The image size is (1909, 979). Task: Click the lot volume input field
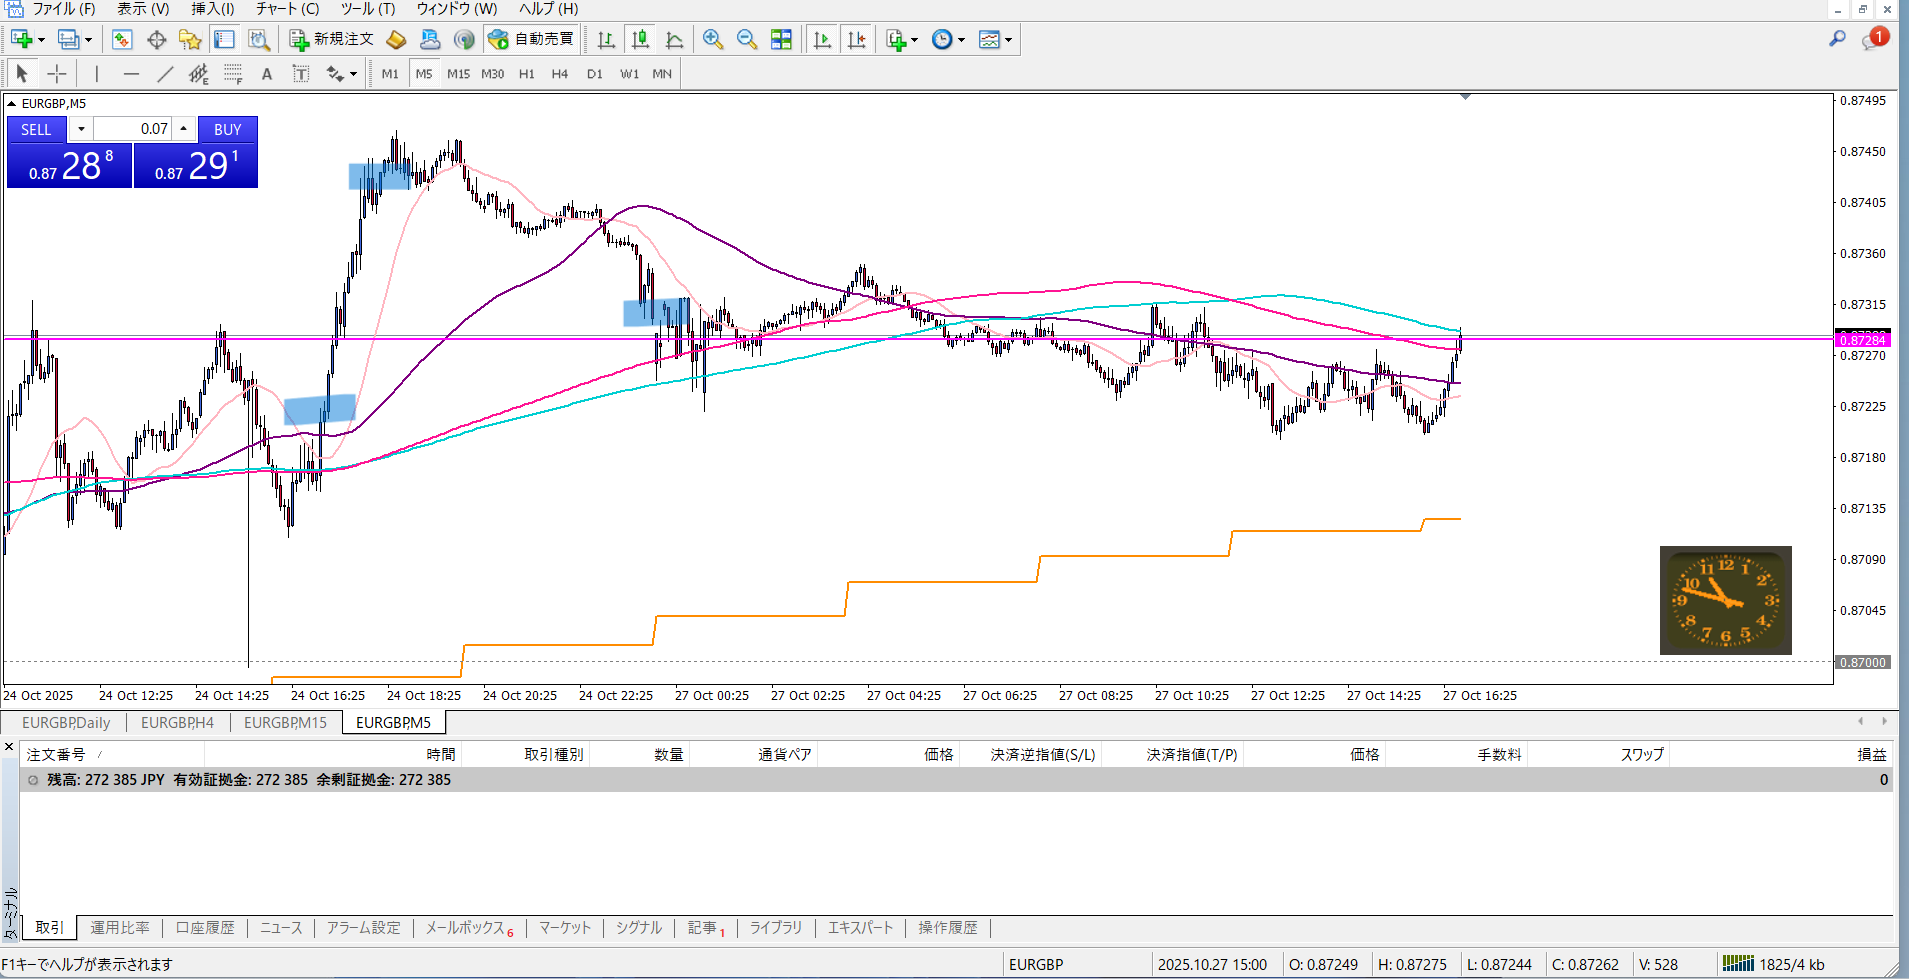tap(132, 129)
